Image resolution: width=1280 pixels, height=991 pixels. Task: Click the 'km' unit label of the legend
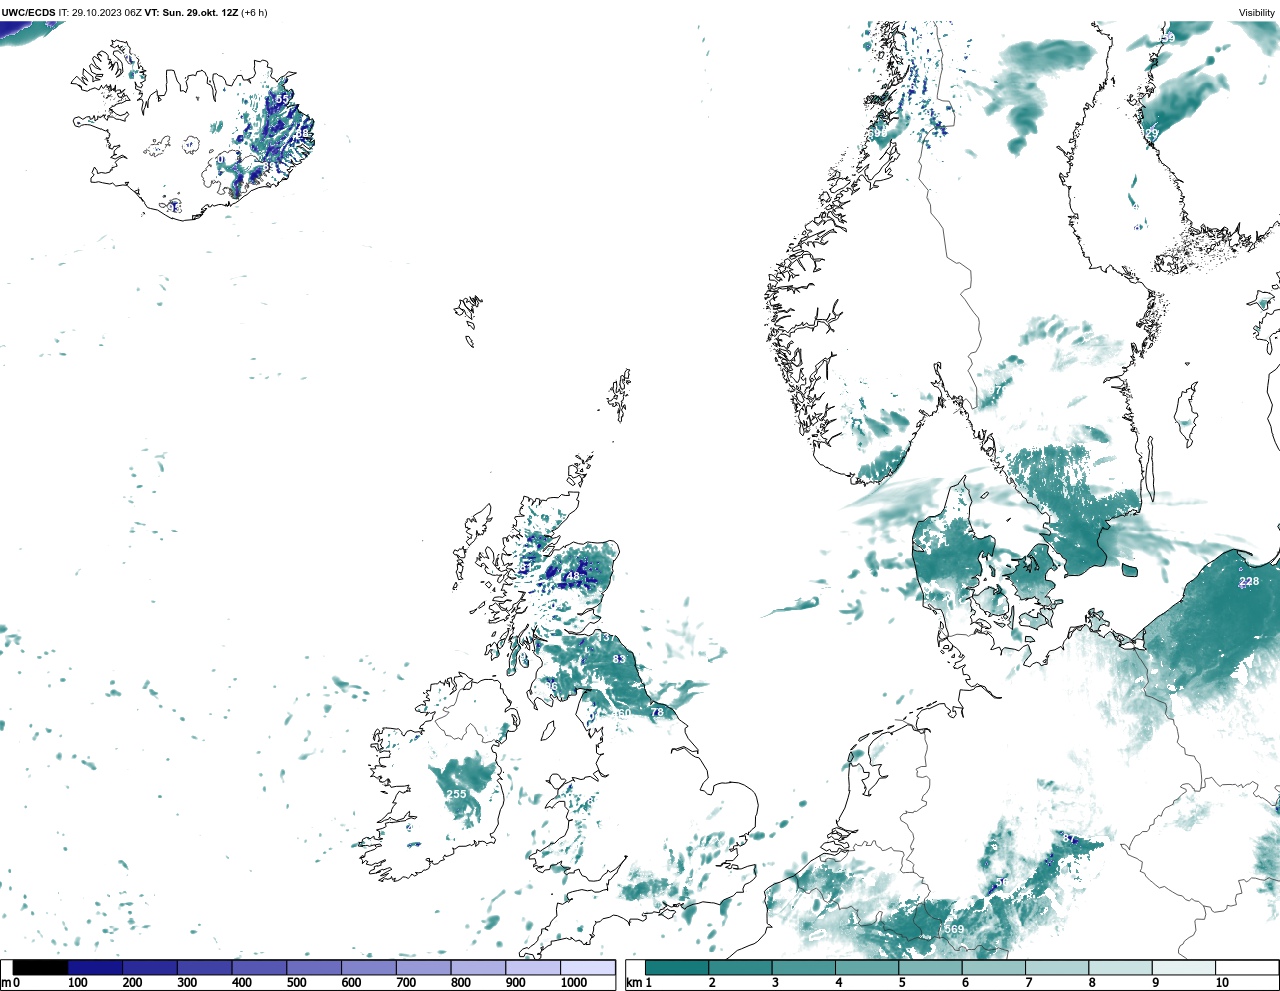(633, 983)
